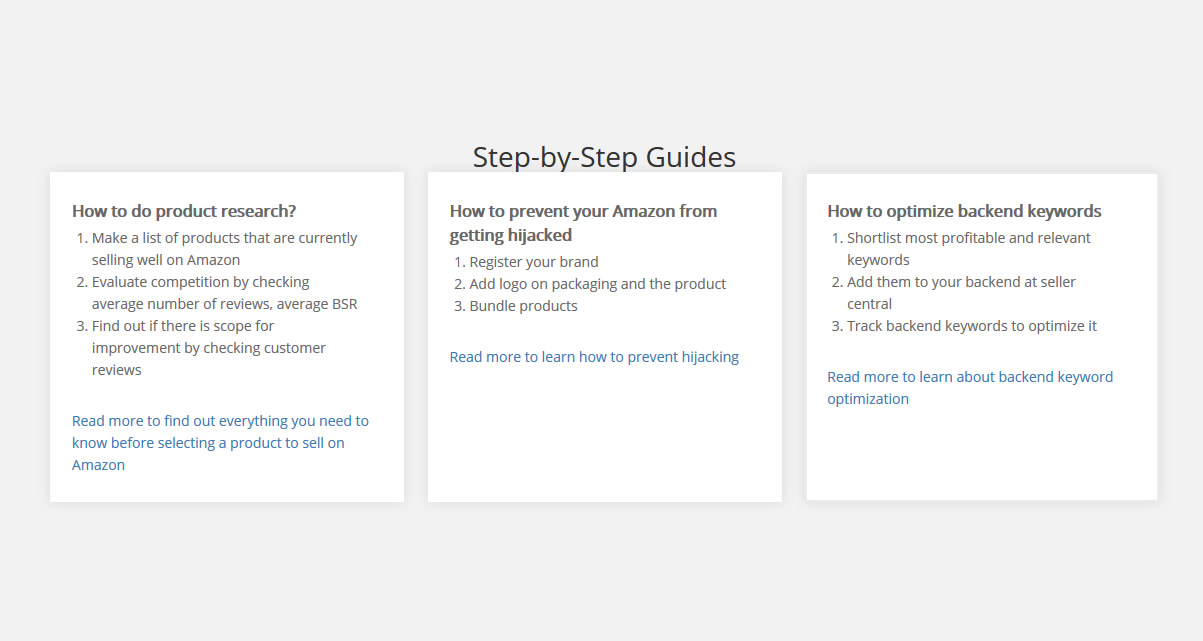Click 'How to prevent your Amazon from getting hijacked' heading
This screenshot has height=641, width=1203.
point(583,223)
